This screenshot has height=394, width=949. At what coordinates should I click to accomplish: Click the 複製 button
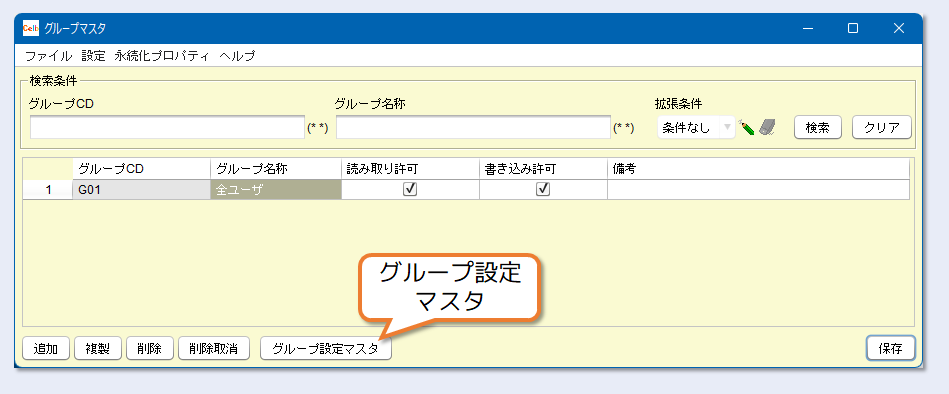[x=98, y=349]
